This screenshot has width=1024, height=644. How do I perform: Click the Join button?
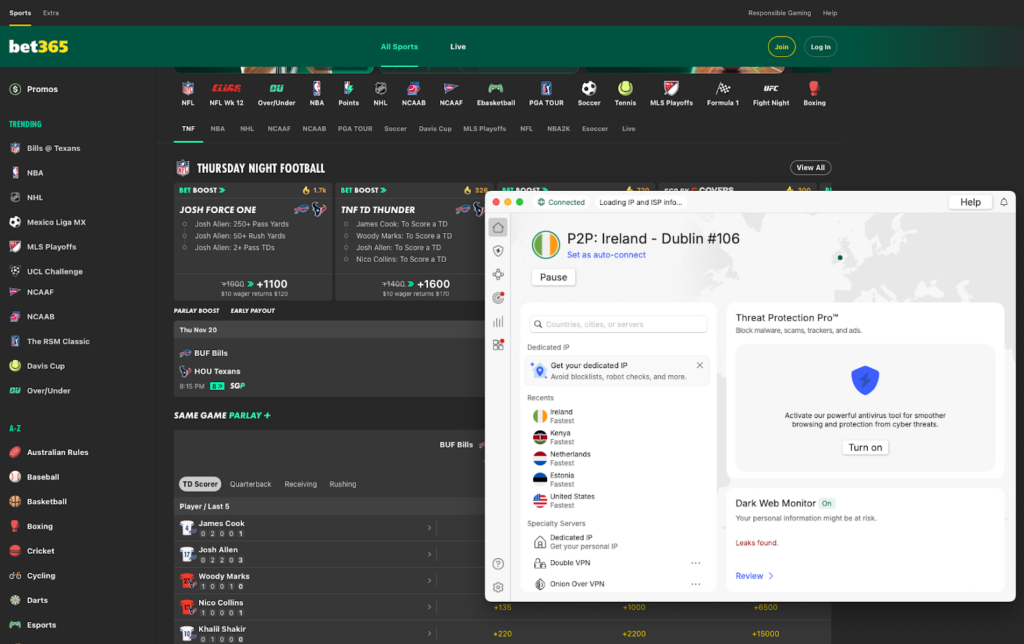click(781, 47)
